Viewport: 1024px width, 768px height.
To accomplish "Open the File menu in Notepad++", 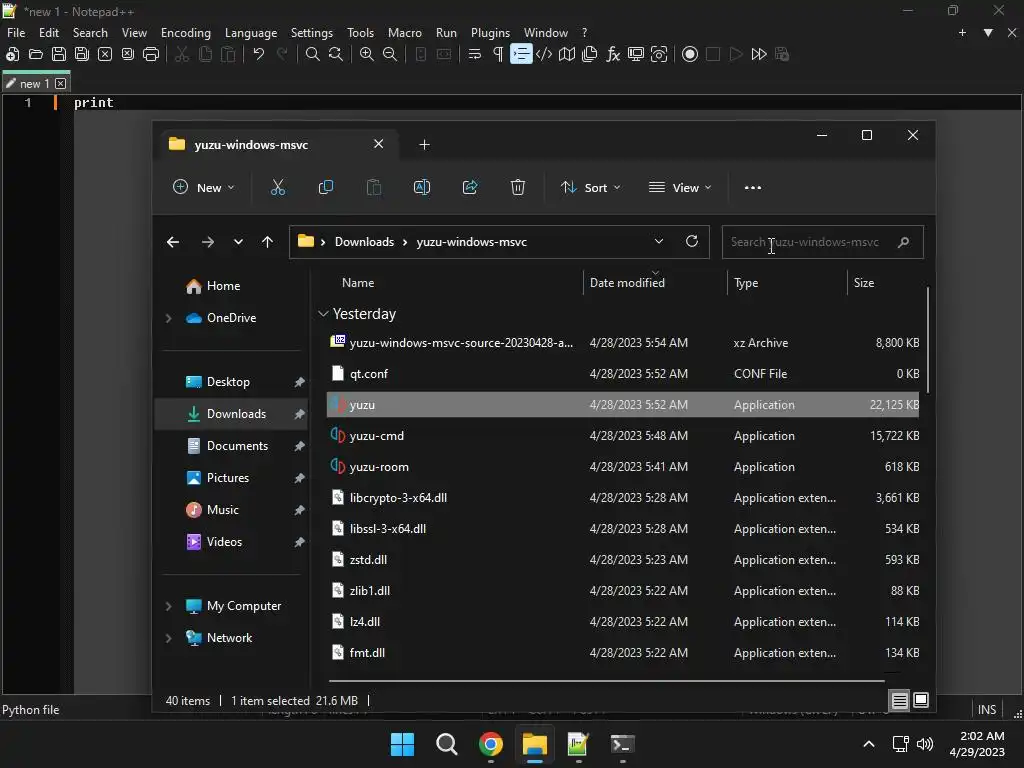I will (16, 33).
